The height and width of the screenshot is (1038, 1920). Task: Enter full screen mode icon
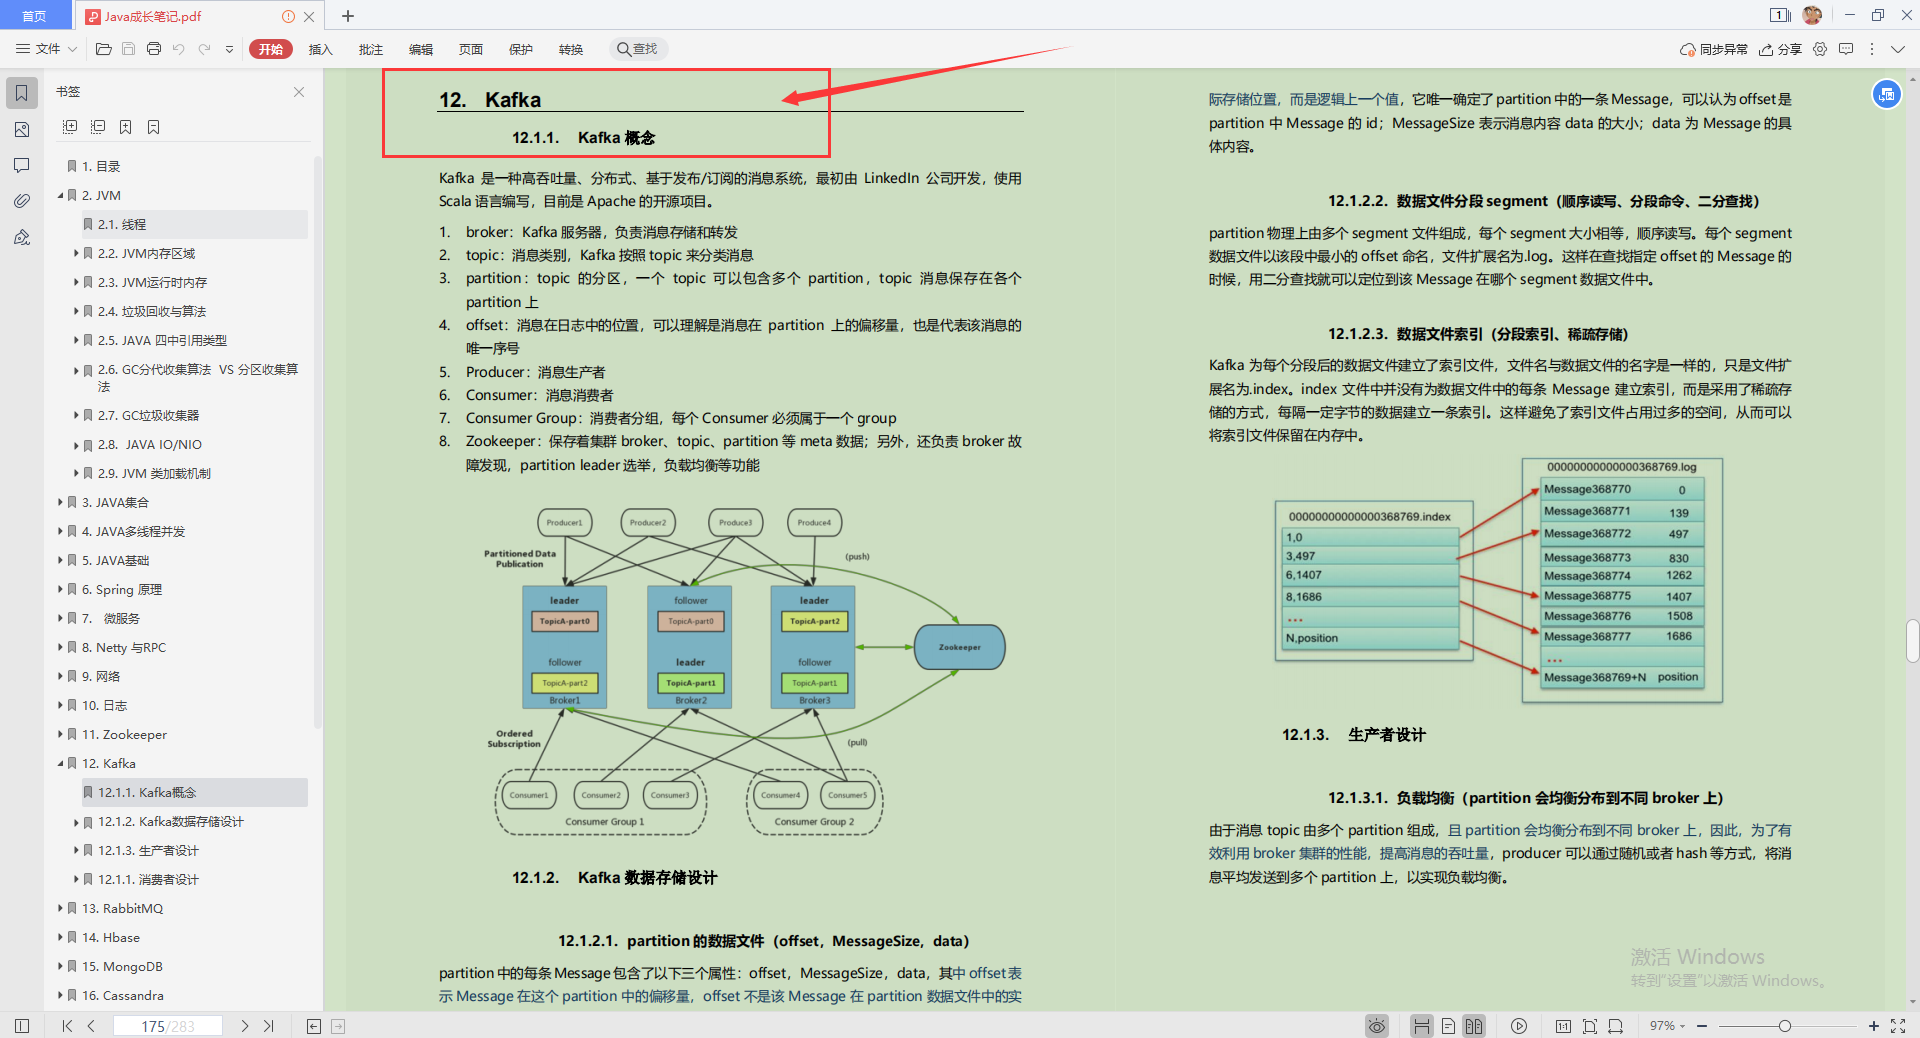[x=1898, y=1026]
